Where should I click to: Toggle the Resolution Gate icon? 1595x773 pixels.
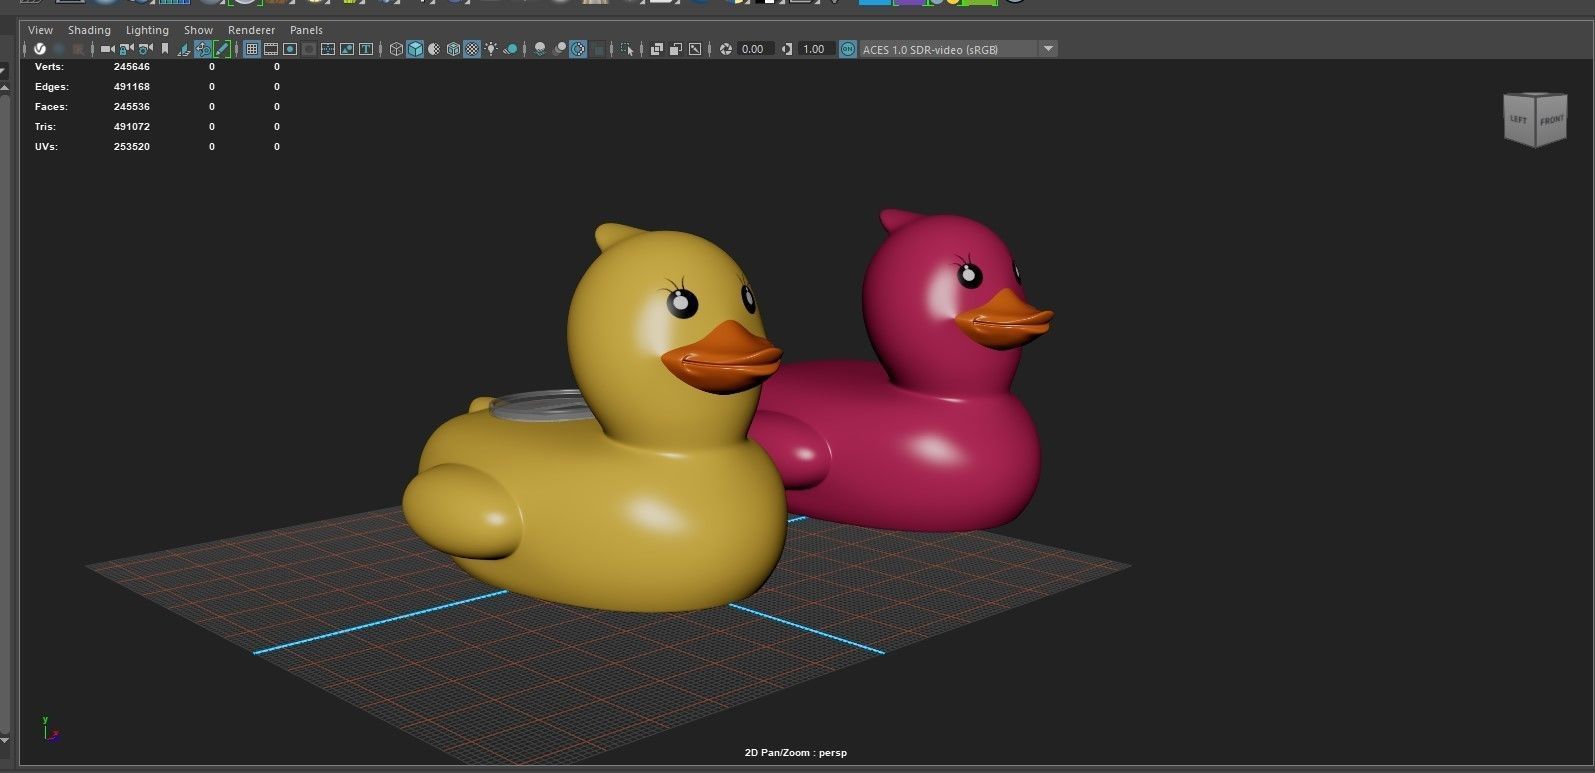click(x=290, y=49)
